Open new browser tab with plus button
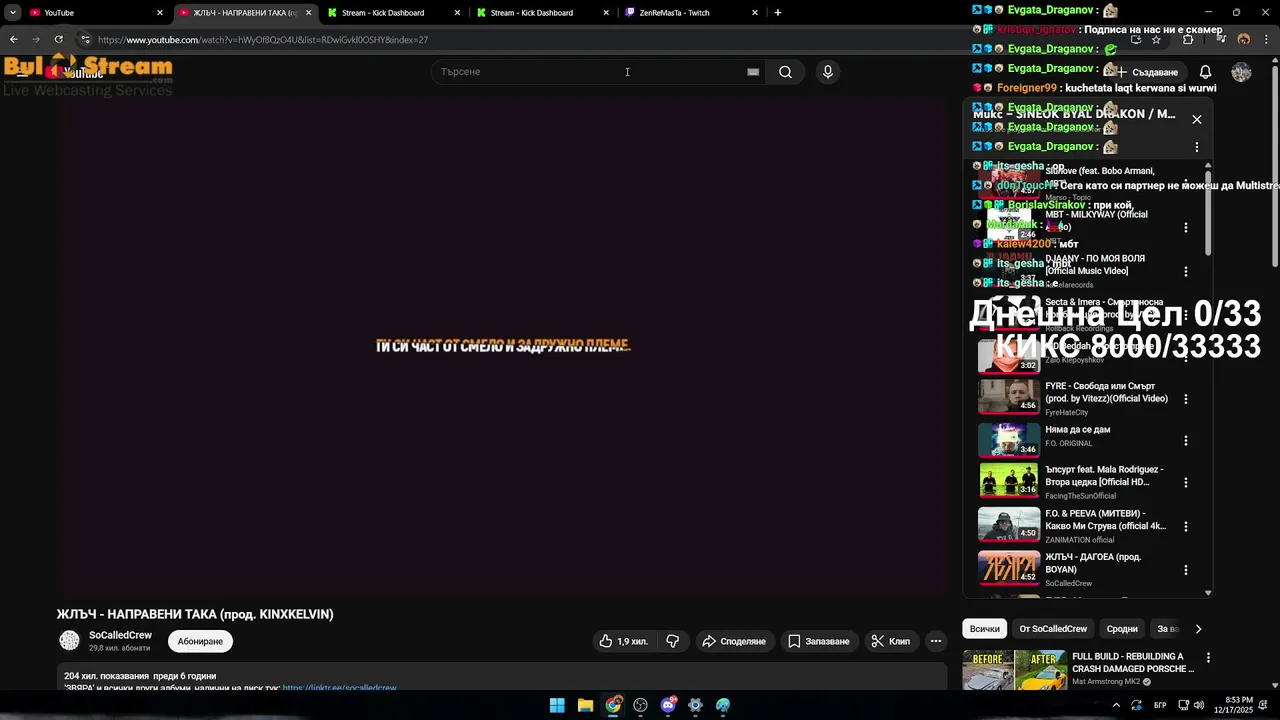The height and width of the screenshot is (720, 1280). pos(778,13)
